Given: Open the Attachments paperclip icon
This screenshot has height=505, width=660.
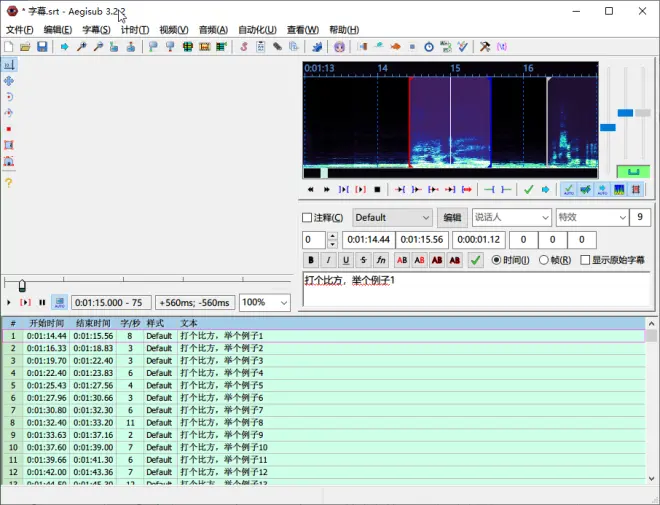Looking at the screenshot, I should (x=277, y=47).
